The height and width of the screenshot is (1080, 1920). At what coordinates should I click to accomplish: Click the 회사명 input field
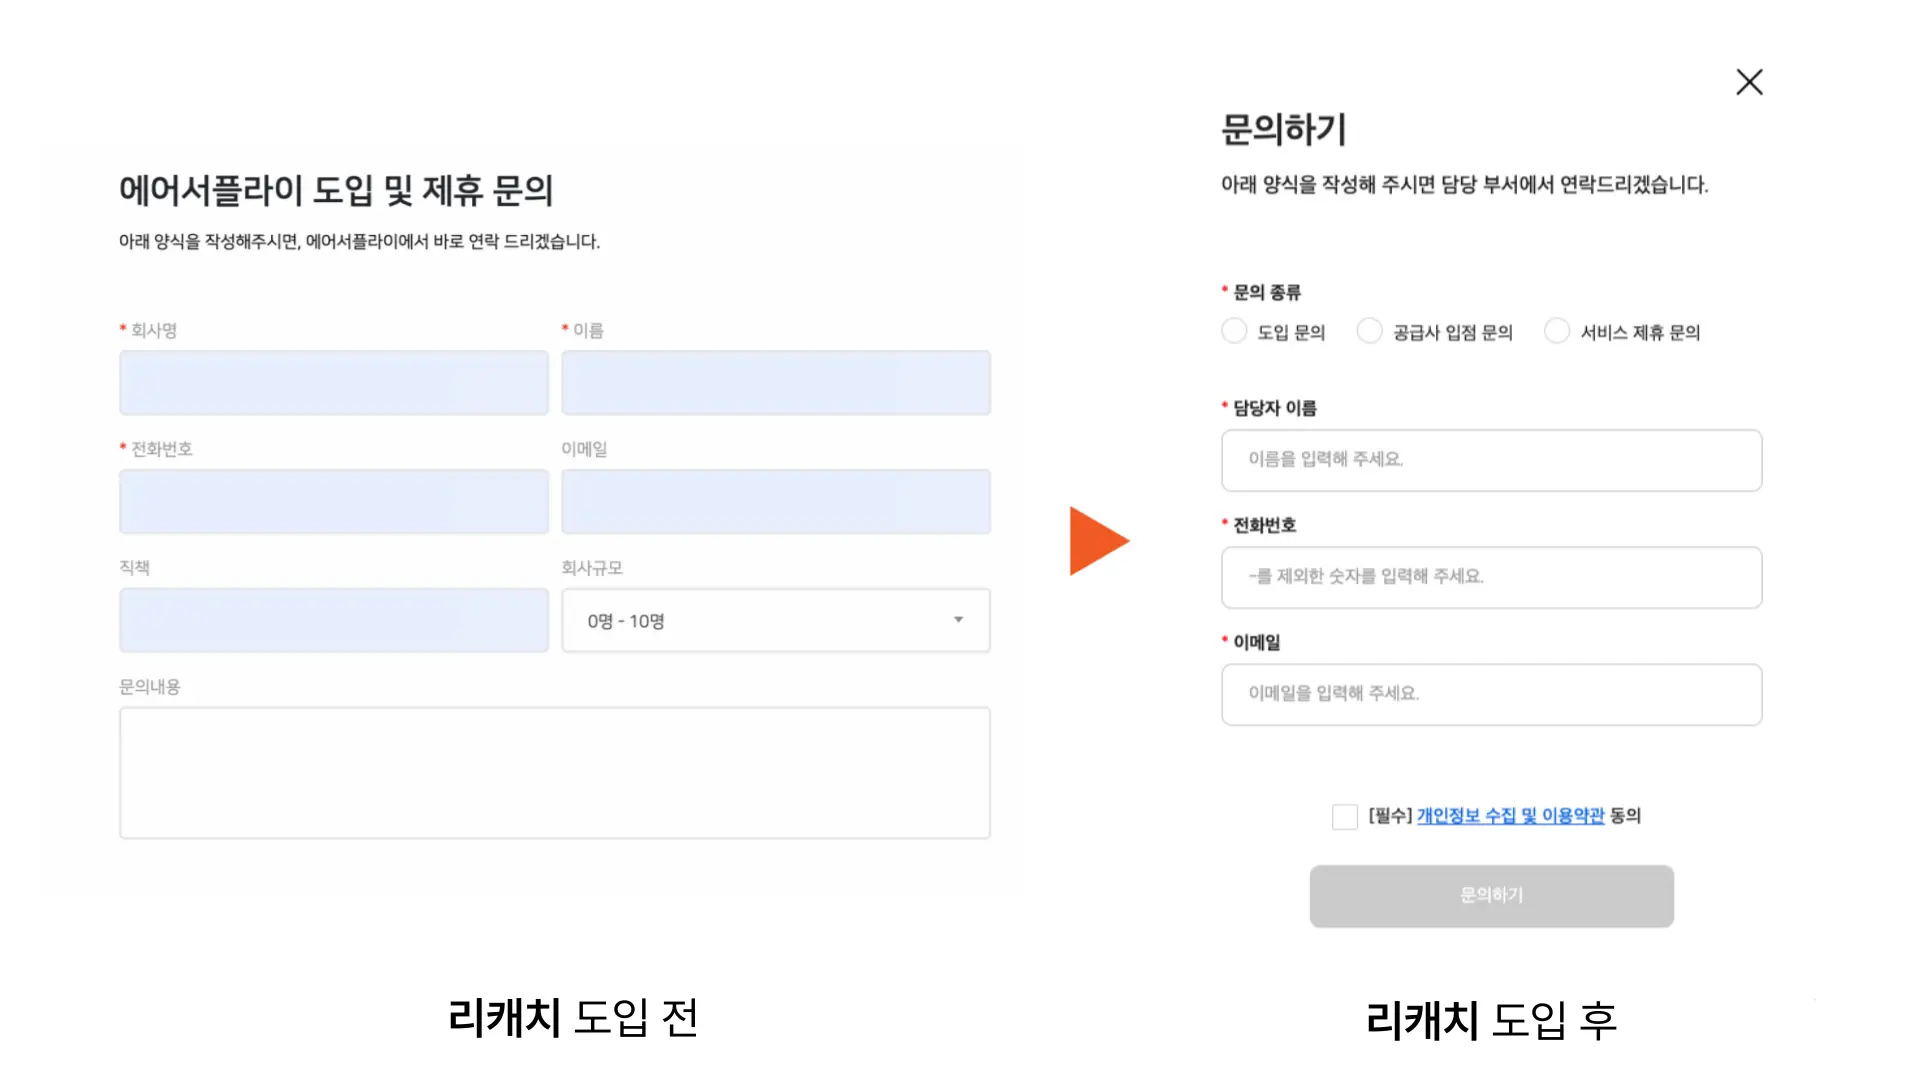[x=334, y=383]
